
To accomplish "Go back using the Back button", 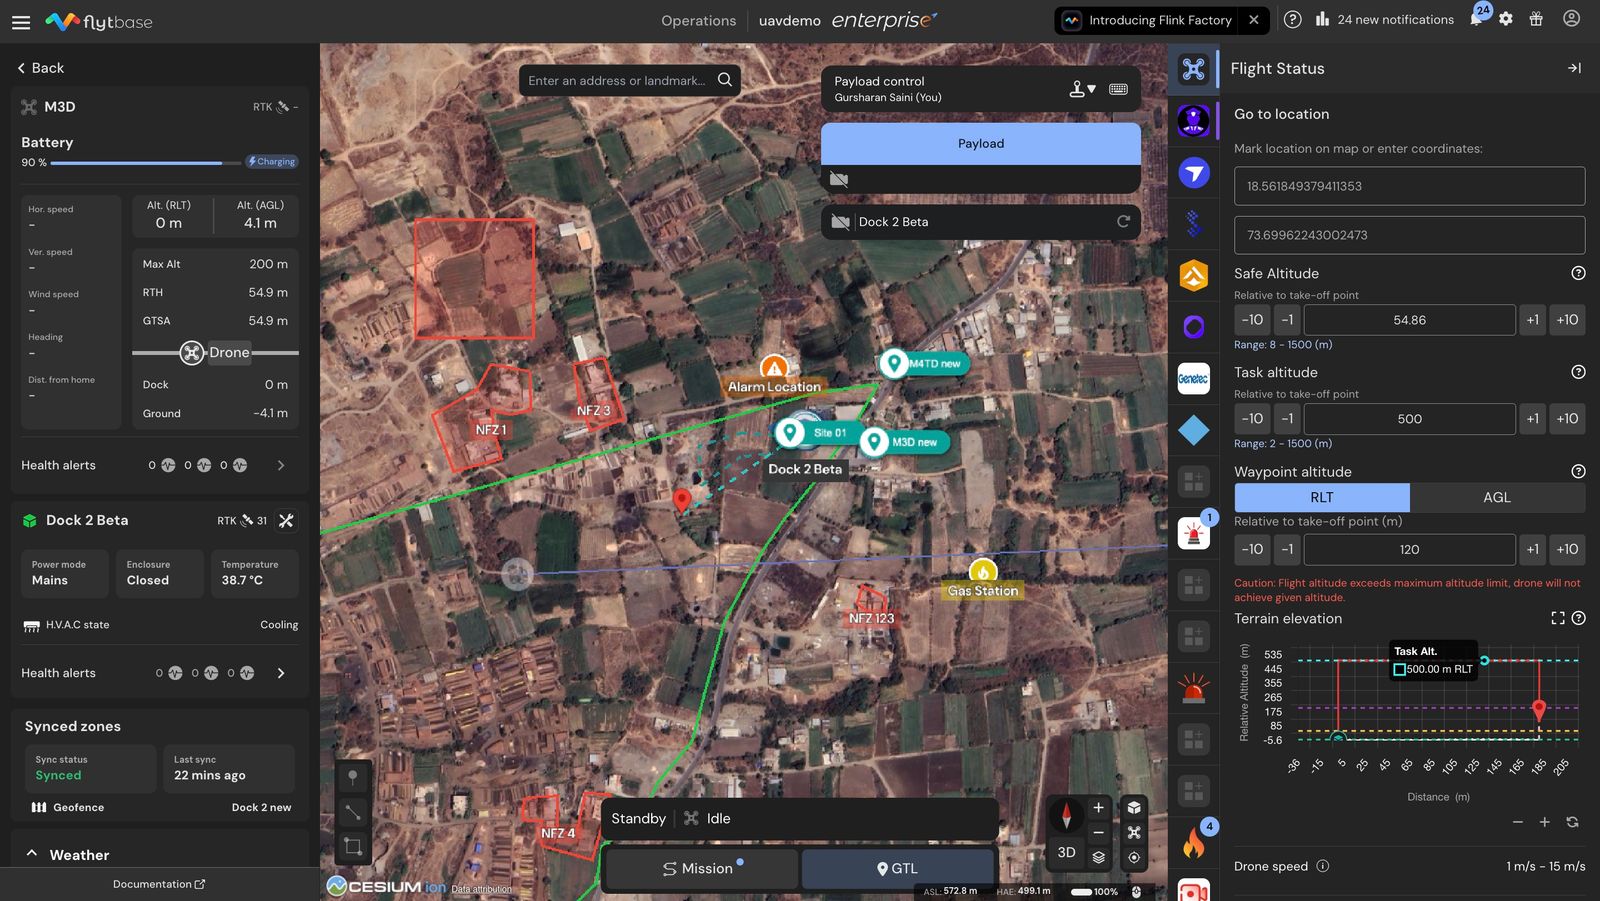I will [x=41, y=68].
